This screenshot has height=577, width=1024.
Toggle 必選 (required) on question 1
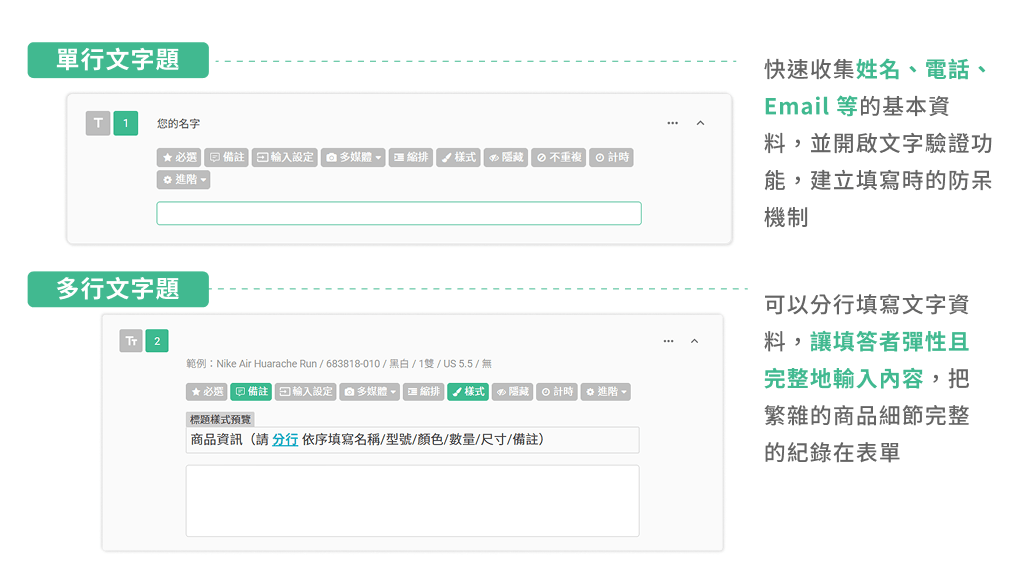pyautogui.click(x=179, y=157)
